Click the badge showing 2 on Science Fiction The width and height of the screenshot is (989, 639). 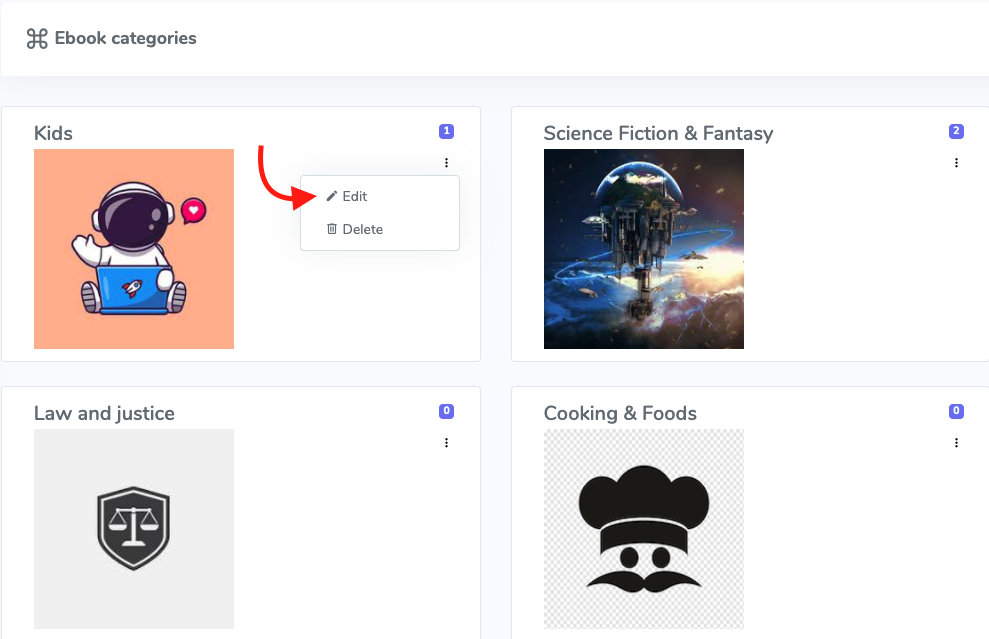pos(956,131)
